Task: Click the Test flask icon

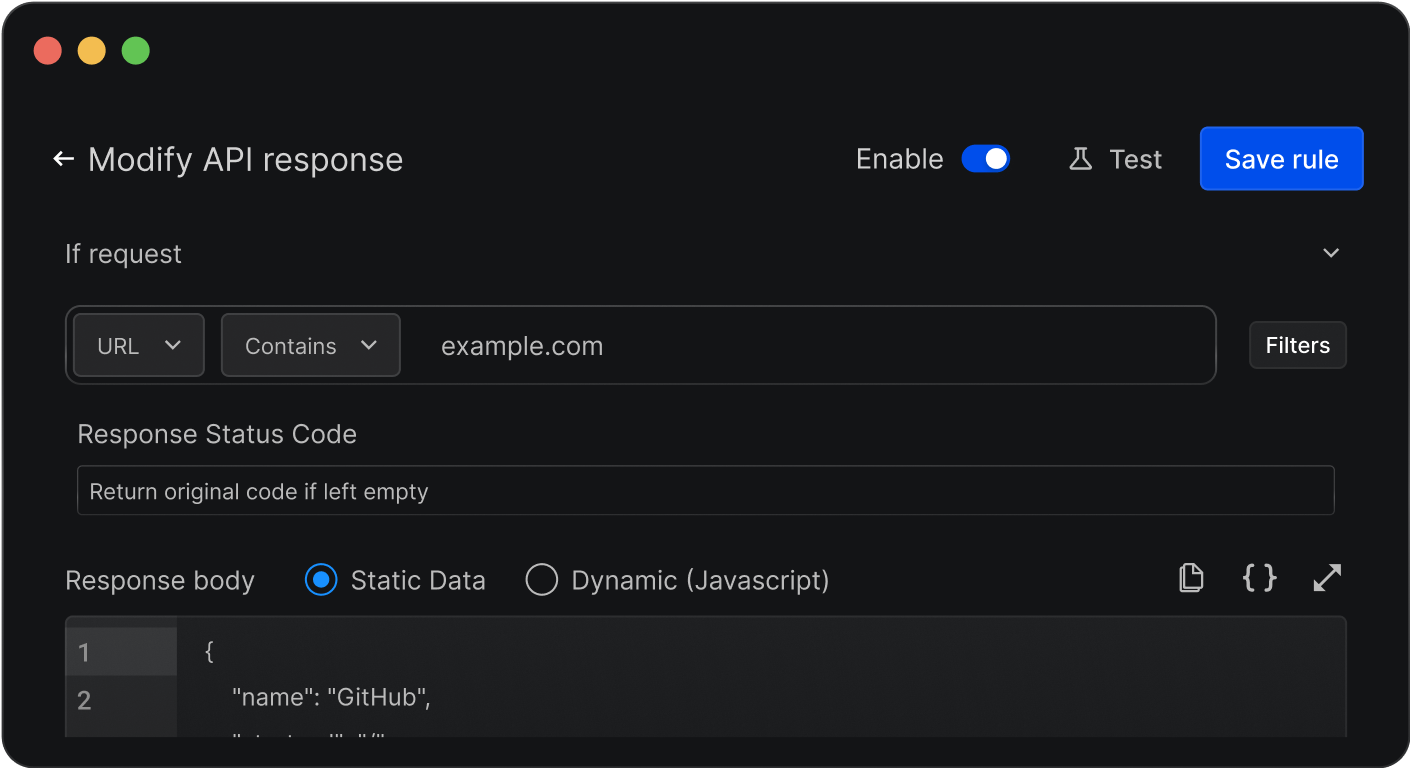Action: click(x=1080, y=159)
